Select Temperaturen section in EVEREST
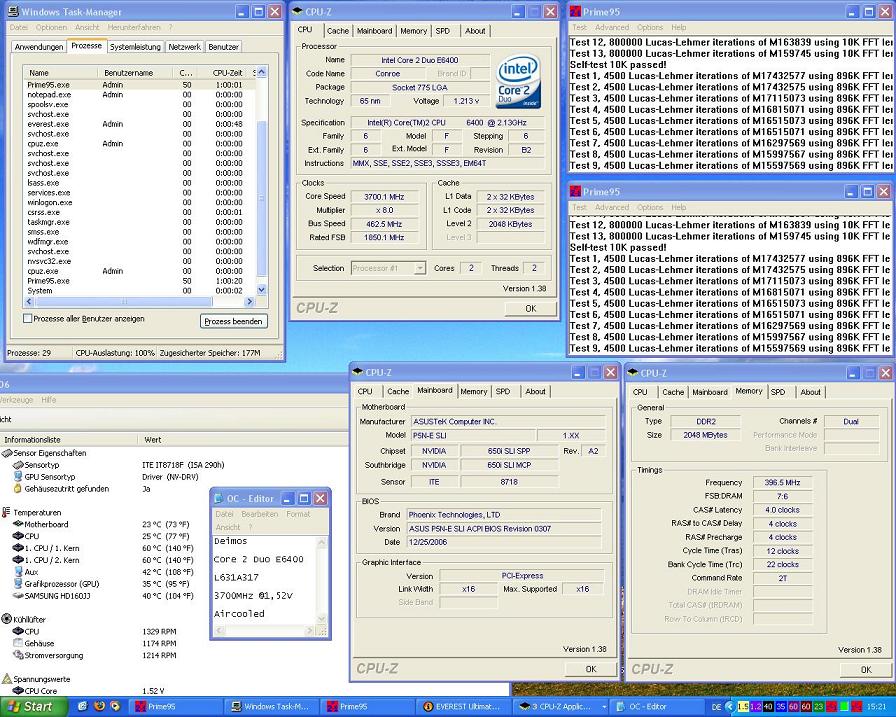 [x=37, y=512]
